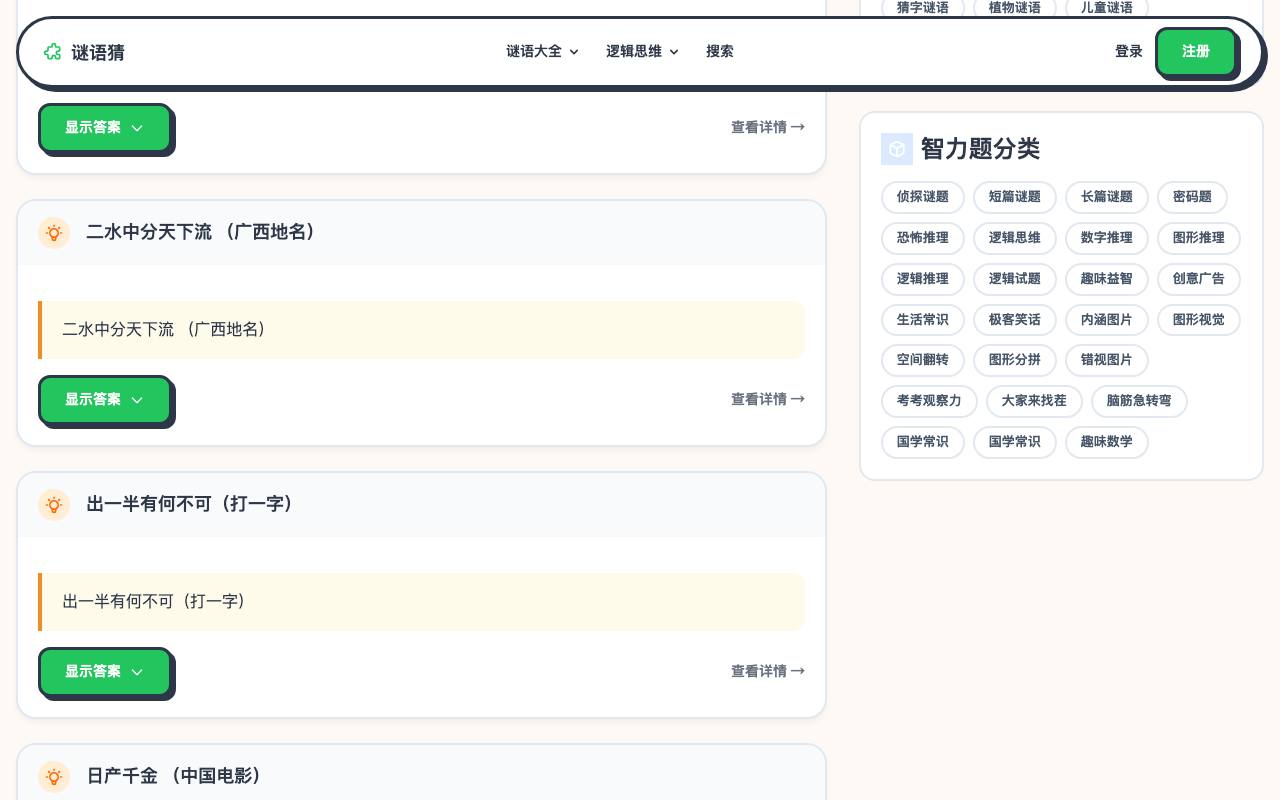Select the 脑筋急转弯 category tag
This screenshot has width=1280, height=800.
click(1139, 401)
